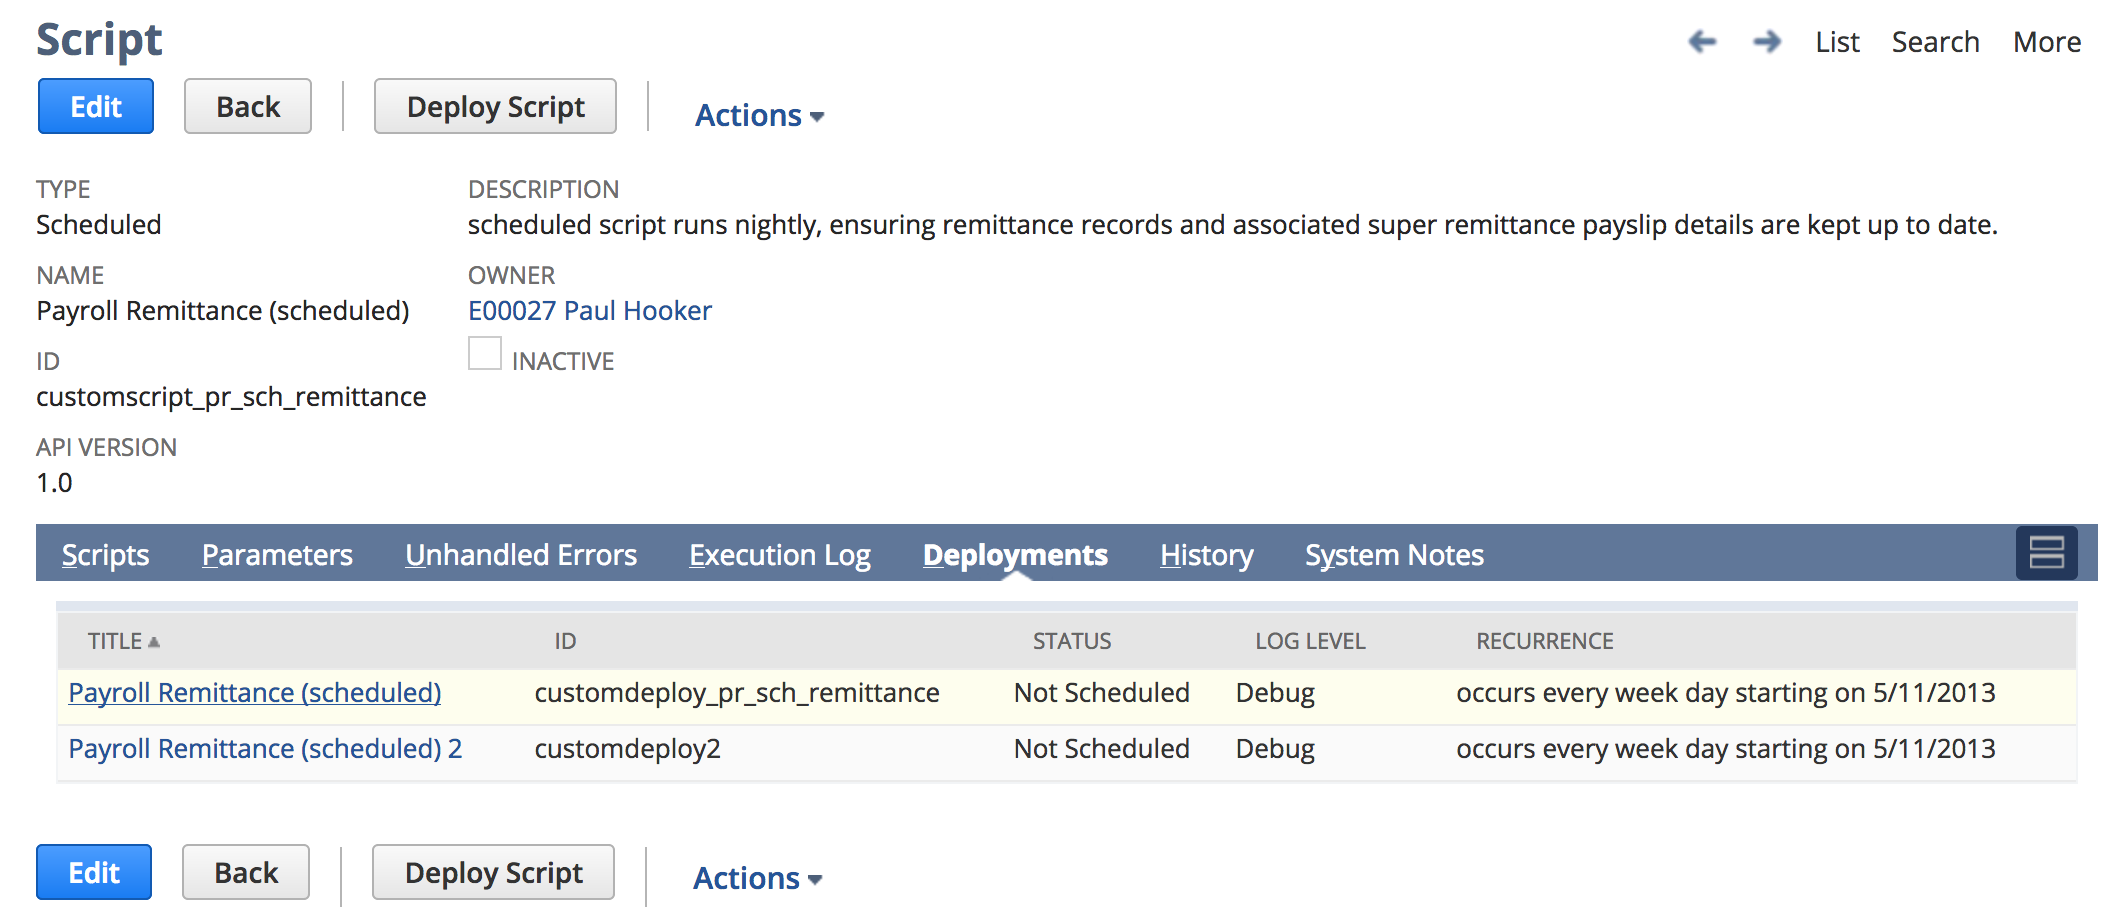Viewport: 2108px width, 916px height.
Task: Click customdeploy_pr_sch_remittance ID cell
Action: click(x=737, y=693)
